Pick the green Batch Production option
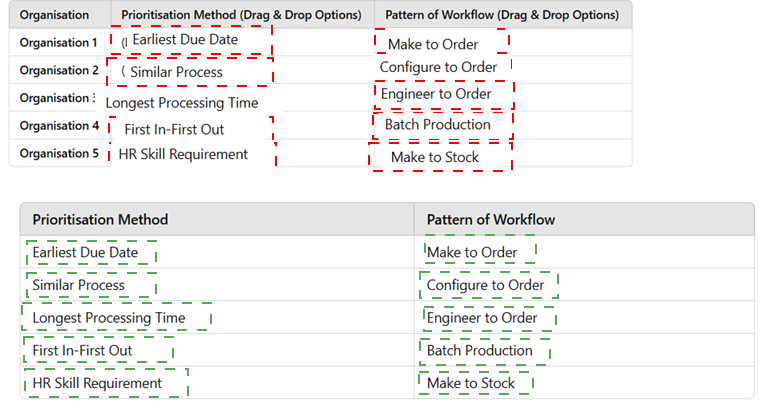The width and height of the screenshot is (759, 409). 485,351
